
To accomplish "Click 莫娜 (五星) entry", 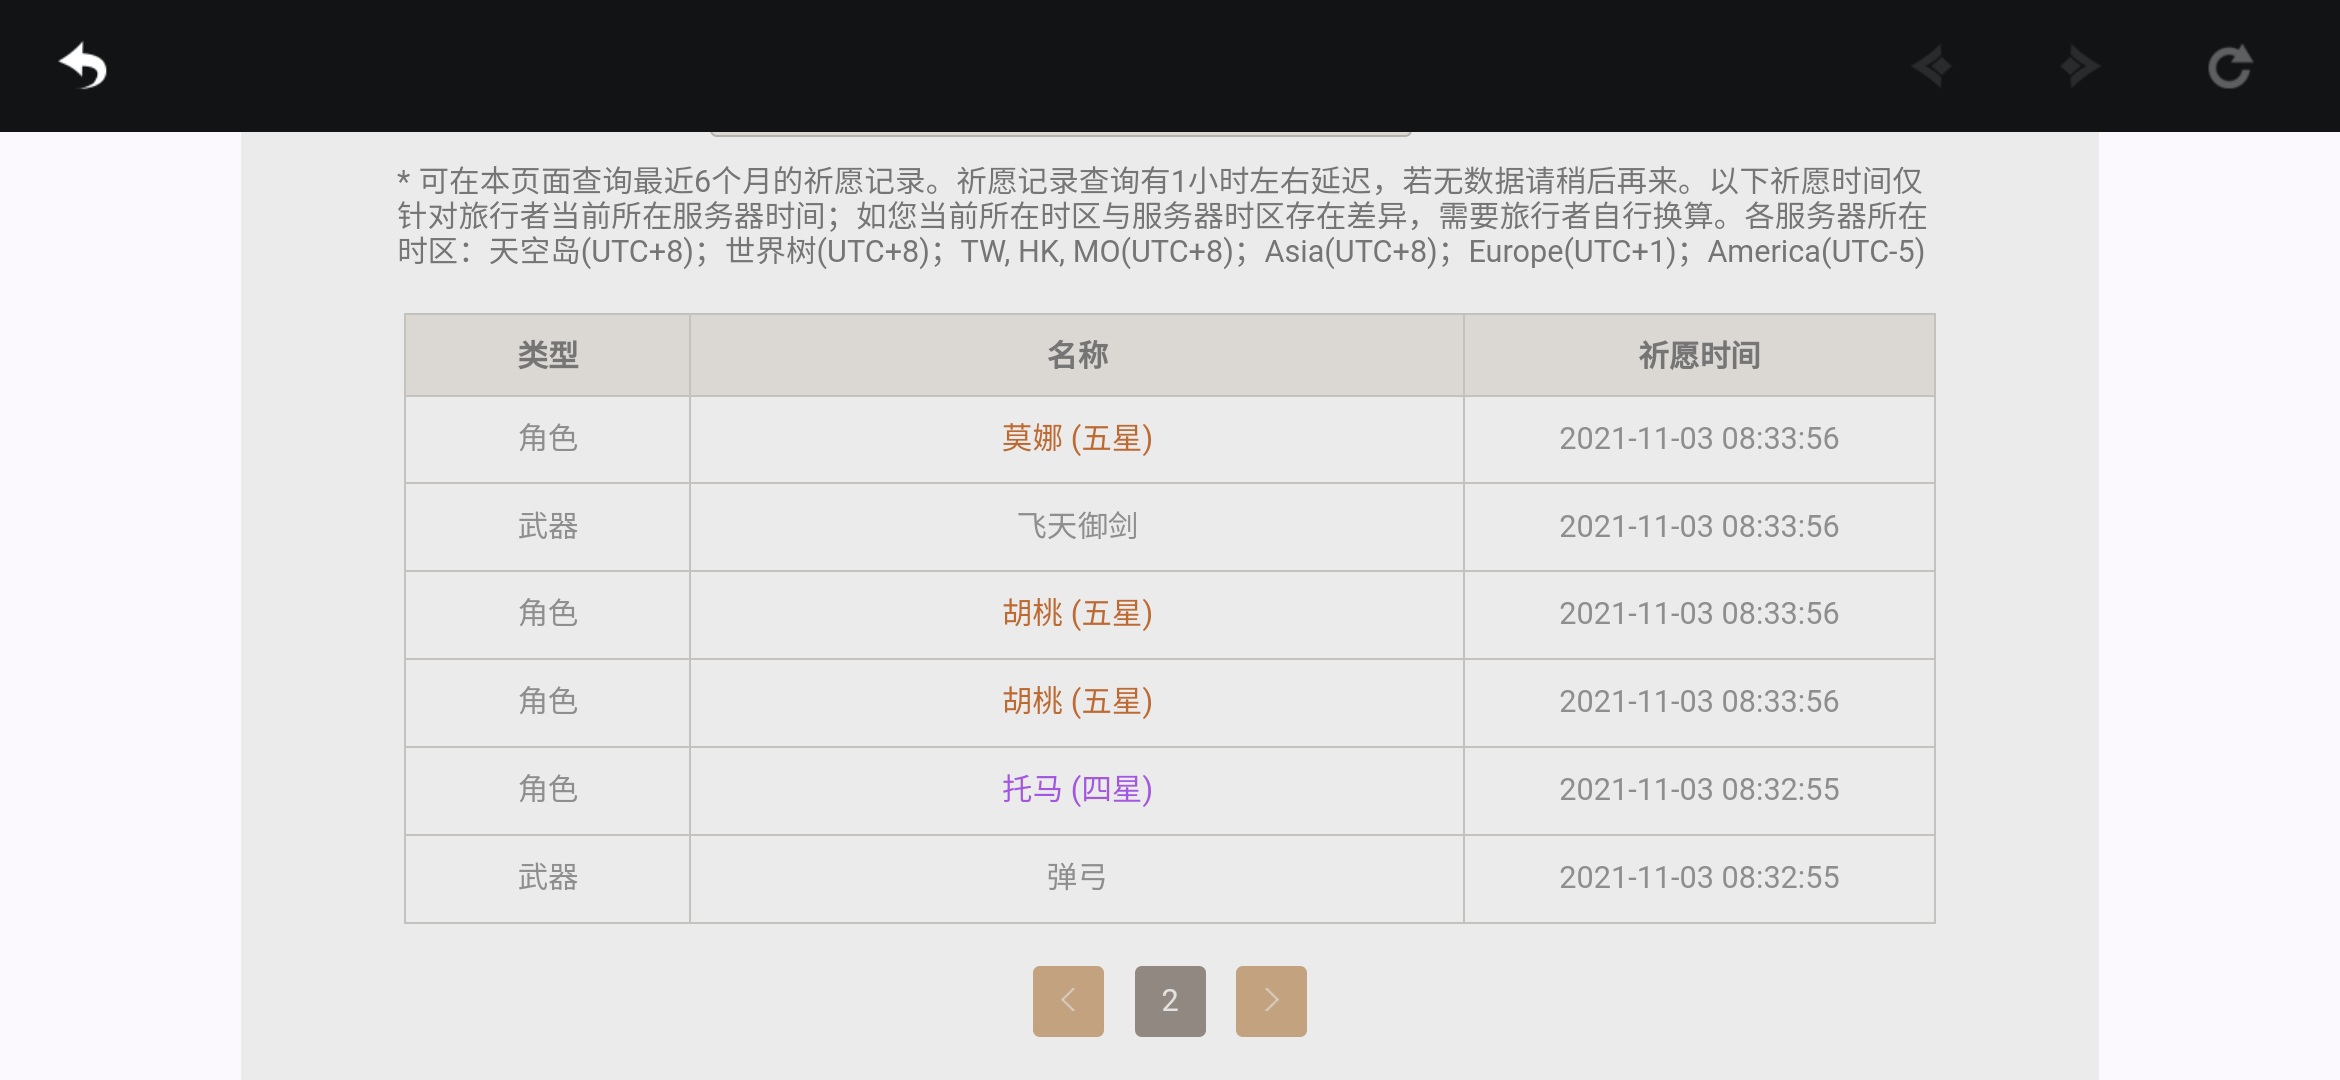I will [1077, 438].
